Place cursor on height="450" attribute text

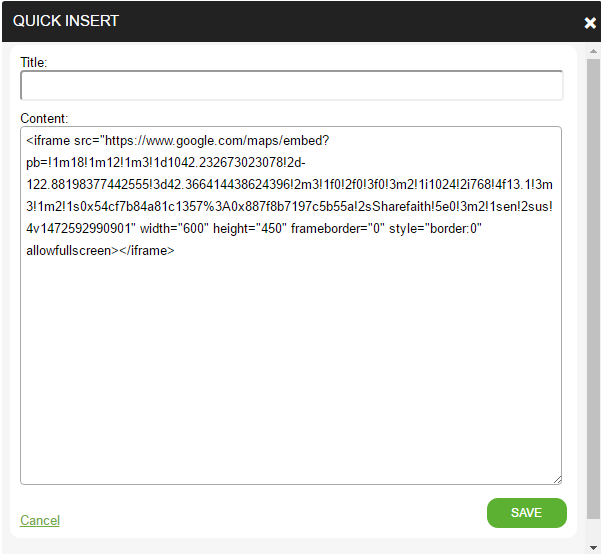pyautogui.click(x=250, y=229)
